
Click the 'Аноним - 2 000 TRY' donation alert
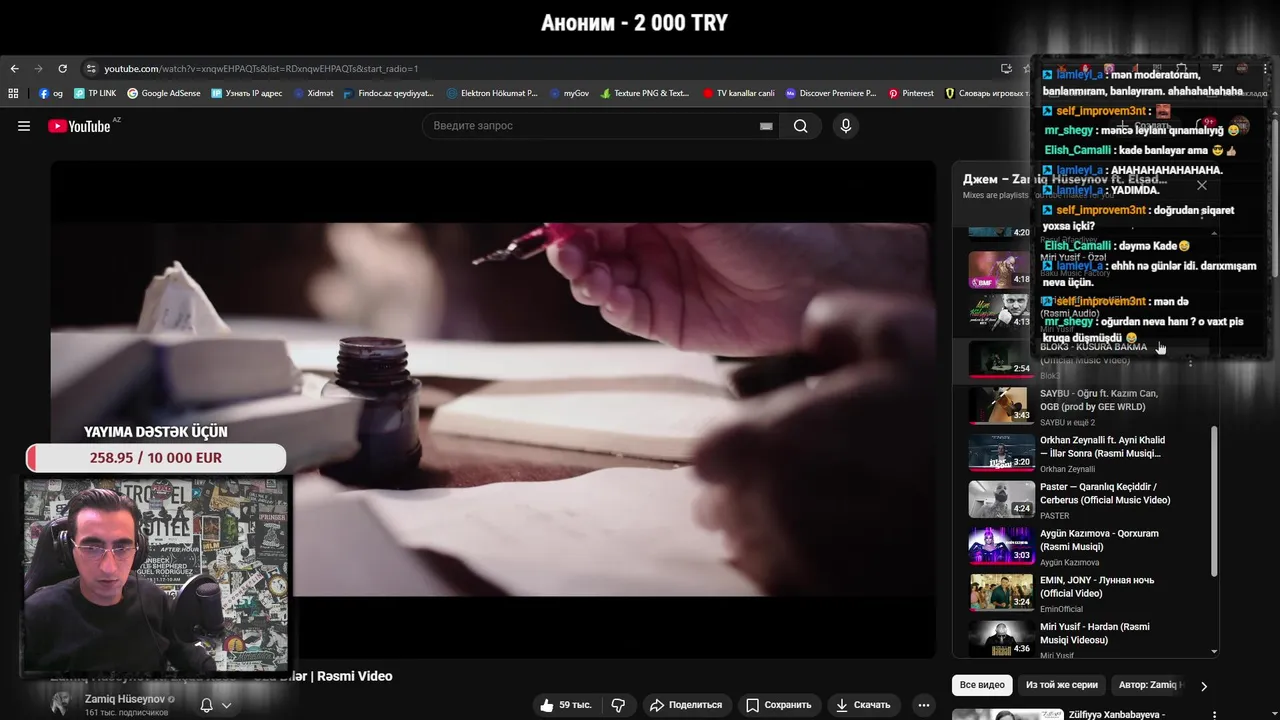coord(635,23)
